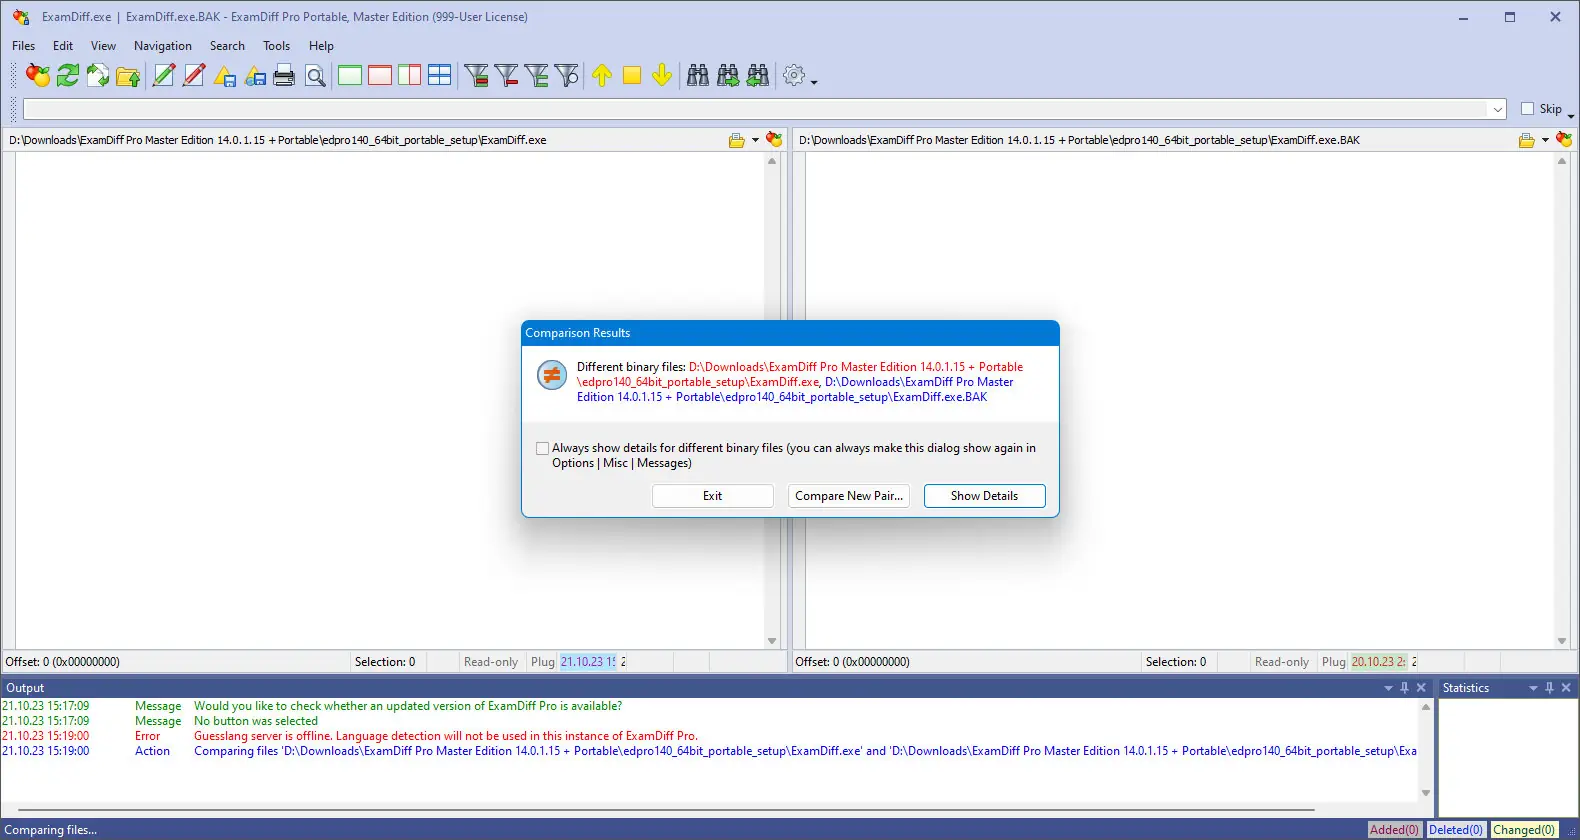Open Output panel options dropdown arrow
1580x840 pixels.
pyautogui.click(x=1388, y=688)
